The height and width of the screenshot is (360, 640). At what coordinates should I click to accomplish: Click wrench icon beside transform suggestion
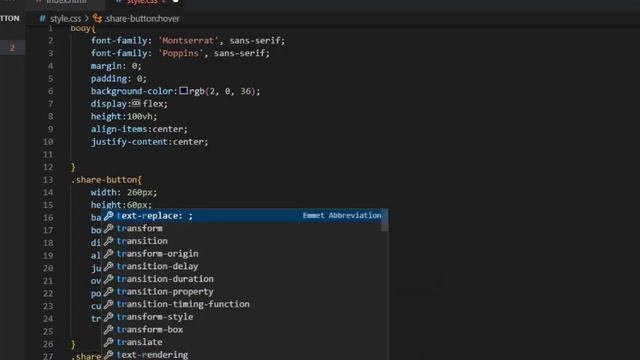(108, 228)
